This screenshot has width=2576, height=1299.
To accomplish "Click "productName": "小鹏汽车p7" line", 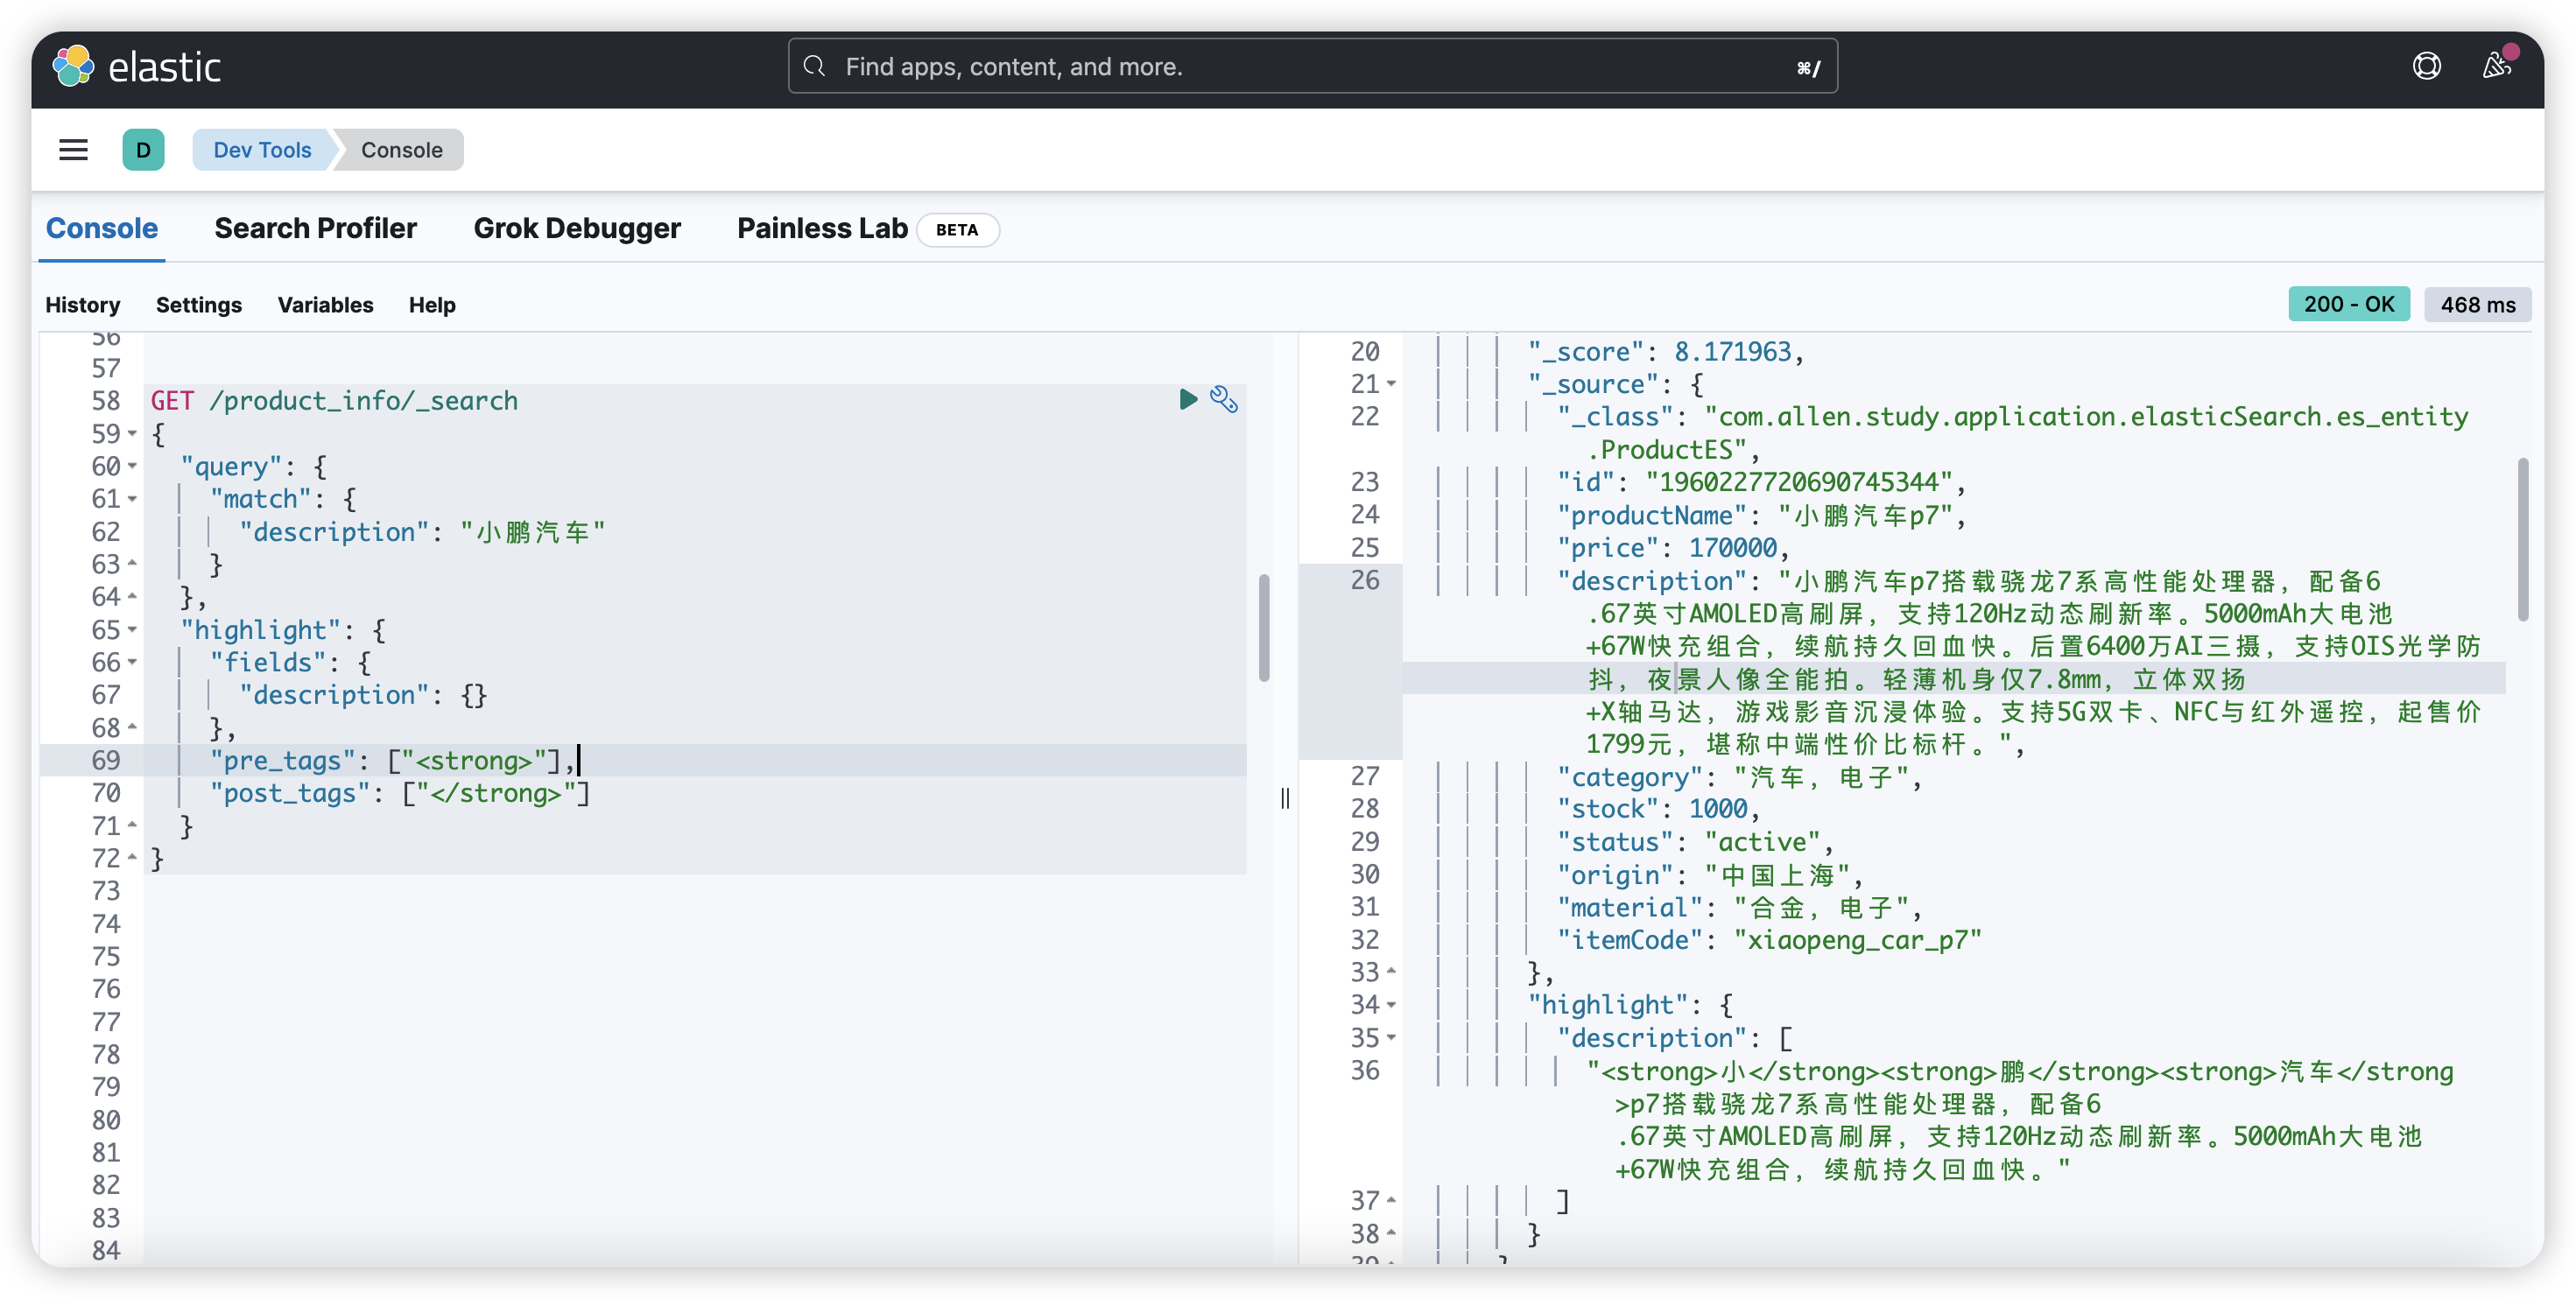I will pos(1762,515).
